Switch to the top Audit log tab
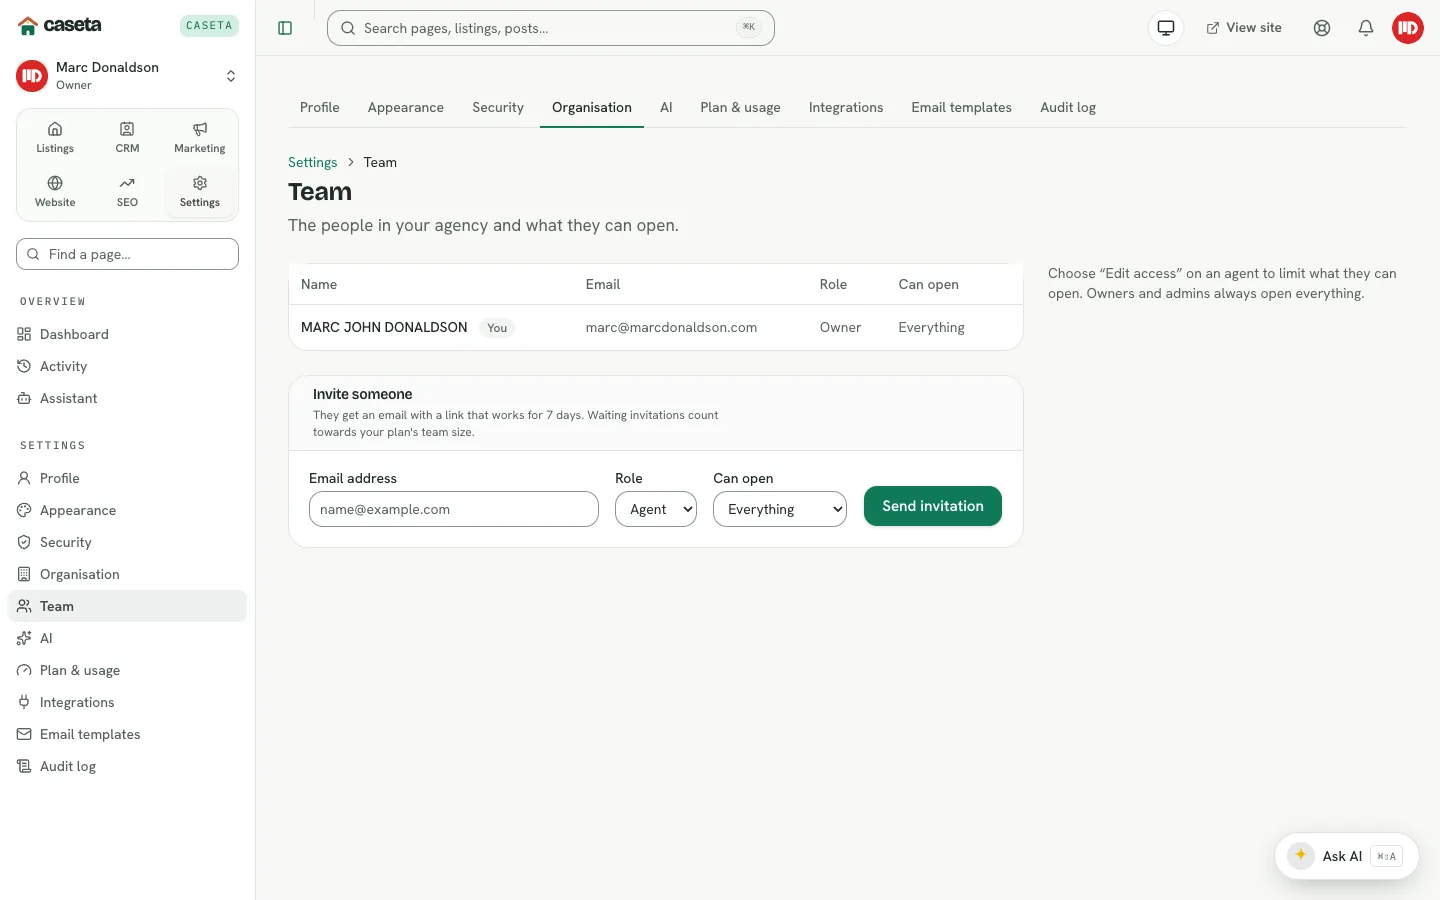 point(1068,107)
